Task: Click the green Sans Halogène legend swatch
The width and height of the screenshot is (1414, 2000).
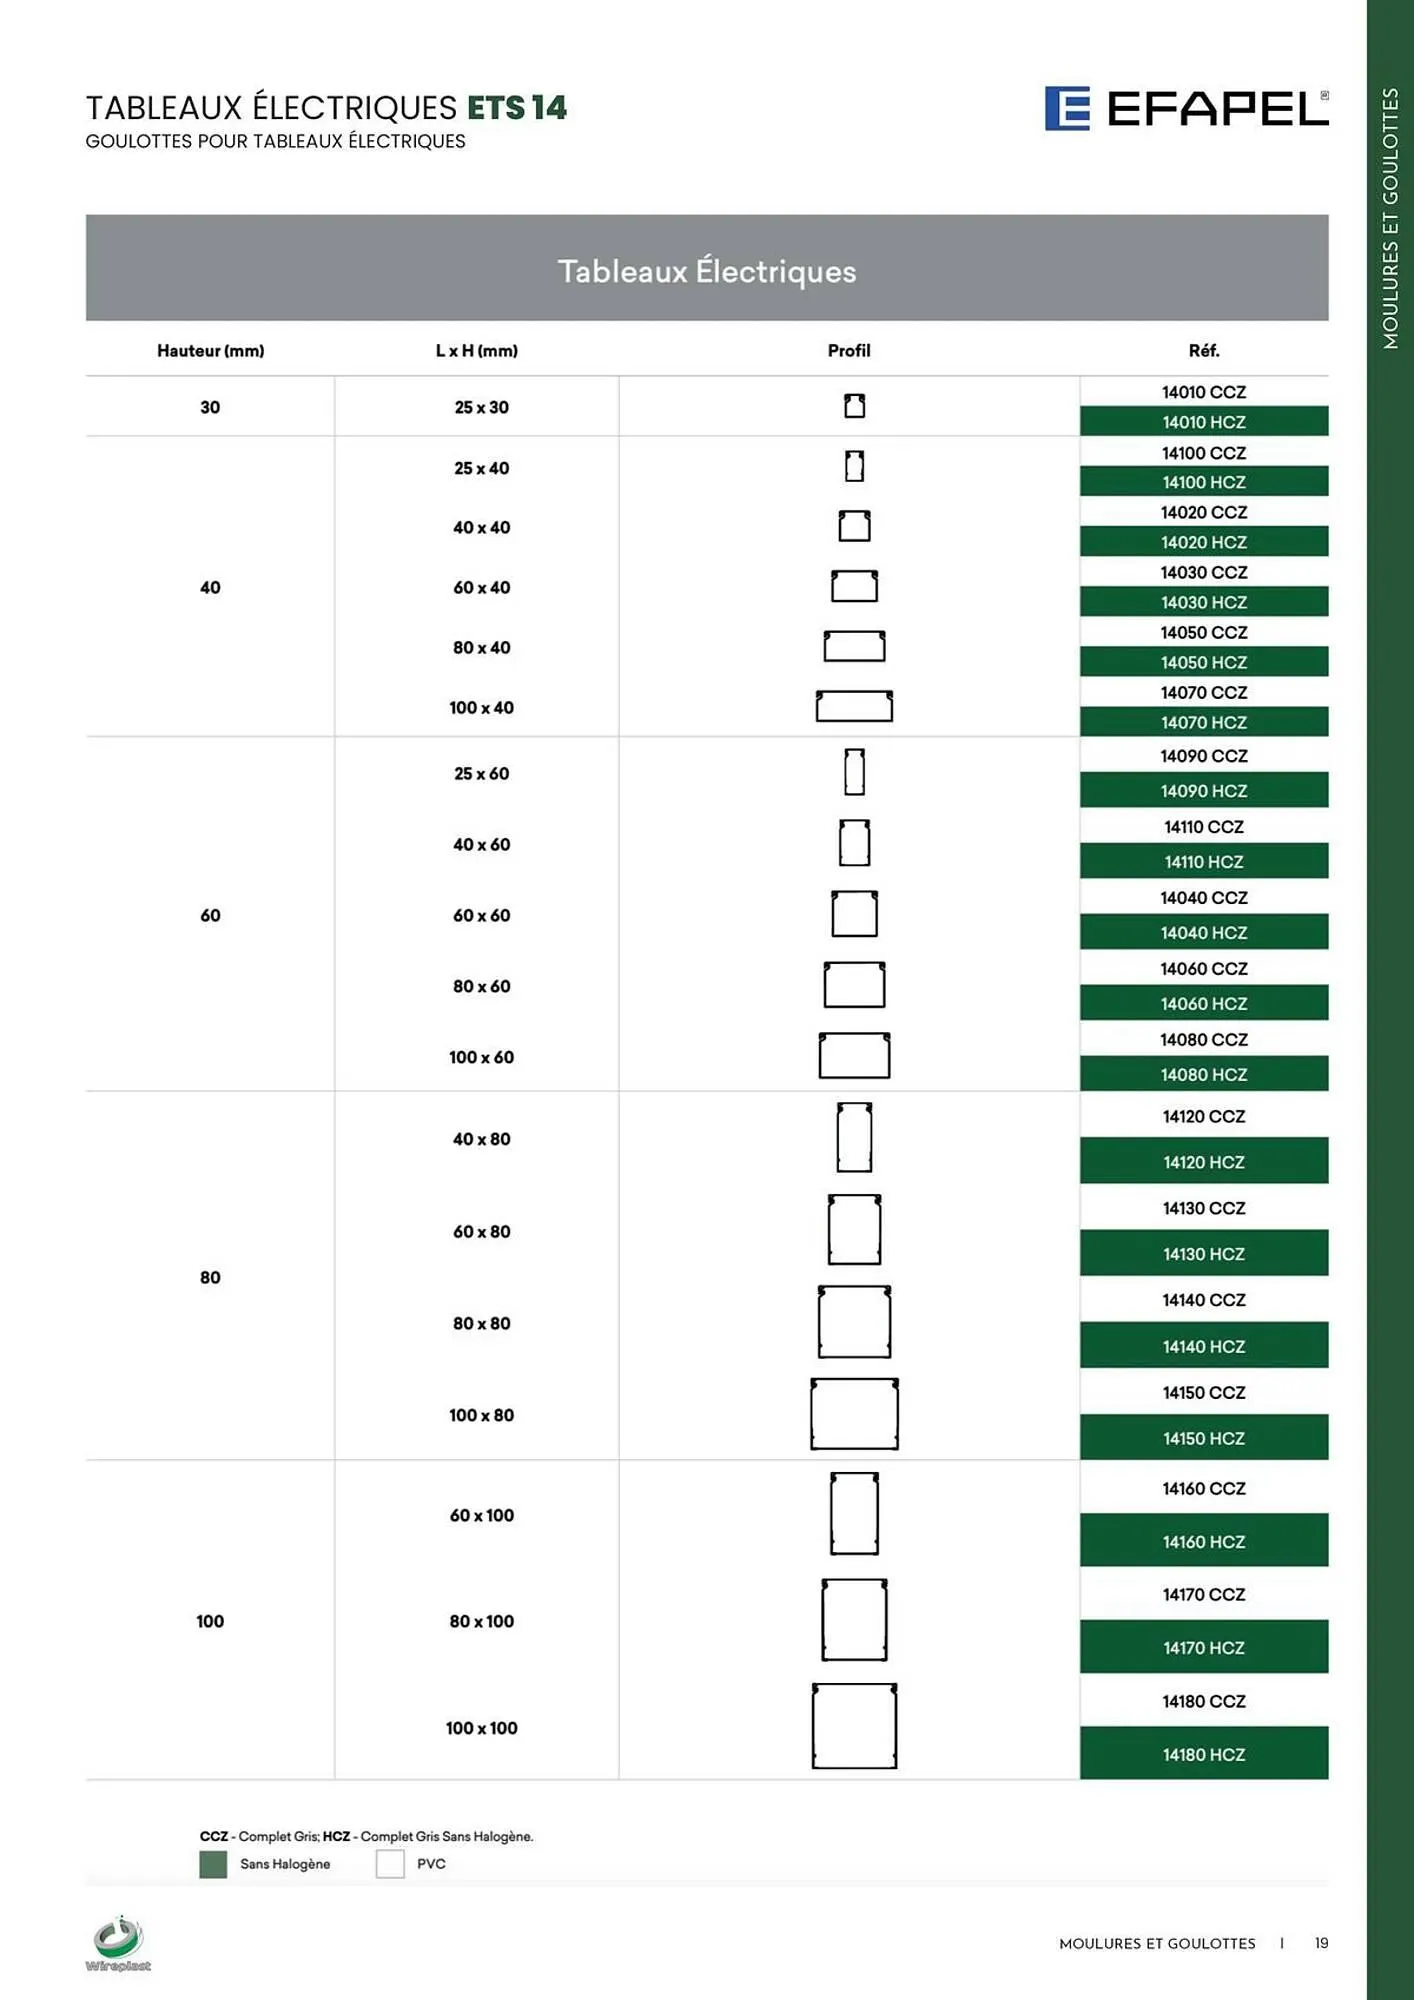Action: pyautogui.click(x=213, y=1864)
